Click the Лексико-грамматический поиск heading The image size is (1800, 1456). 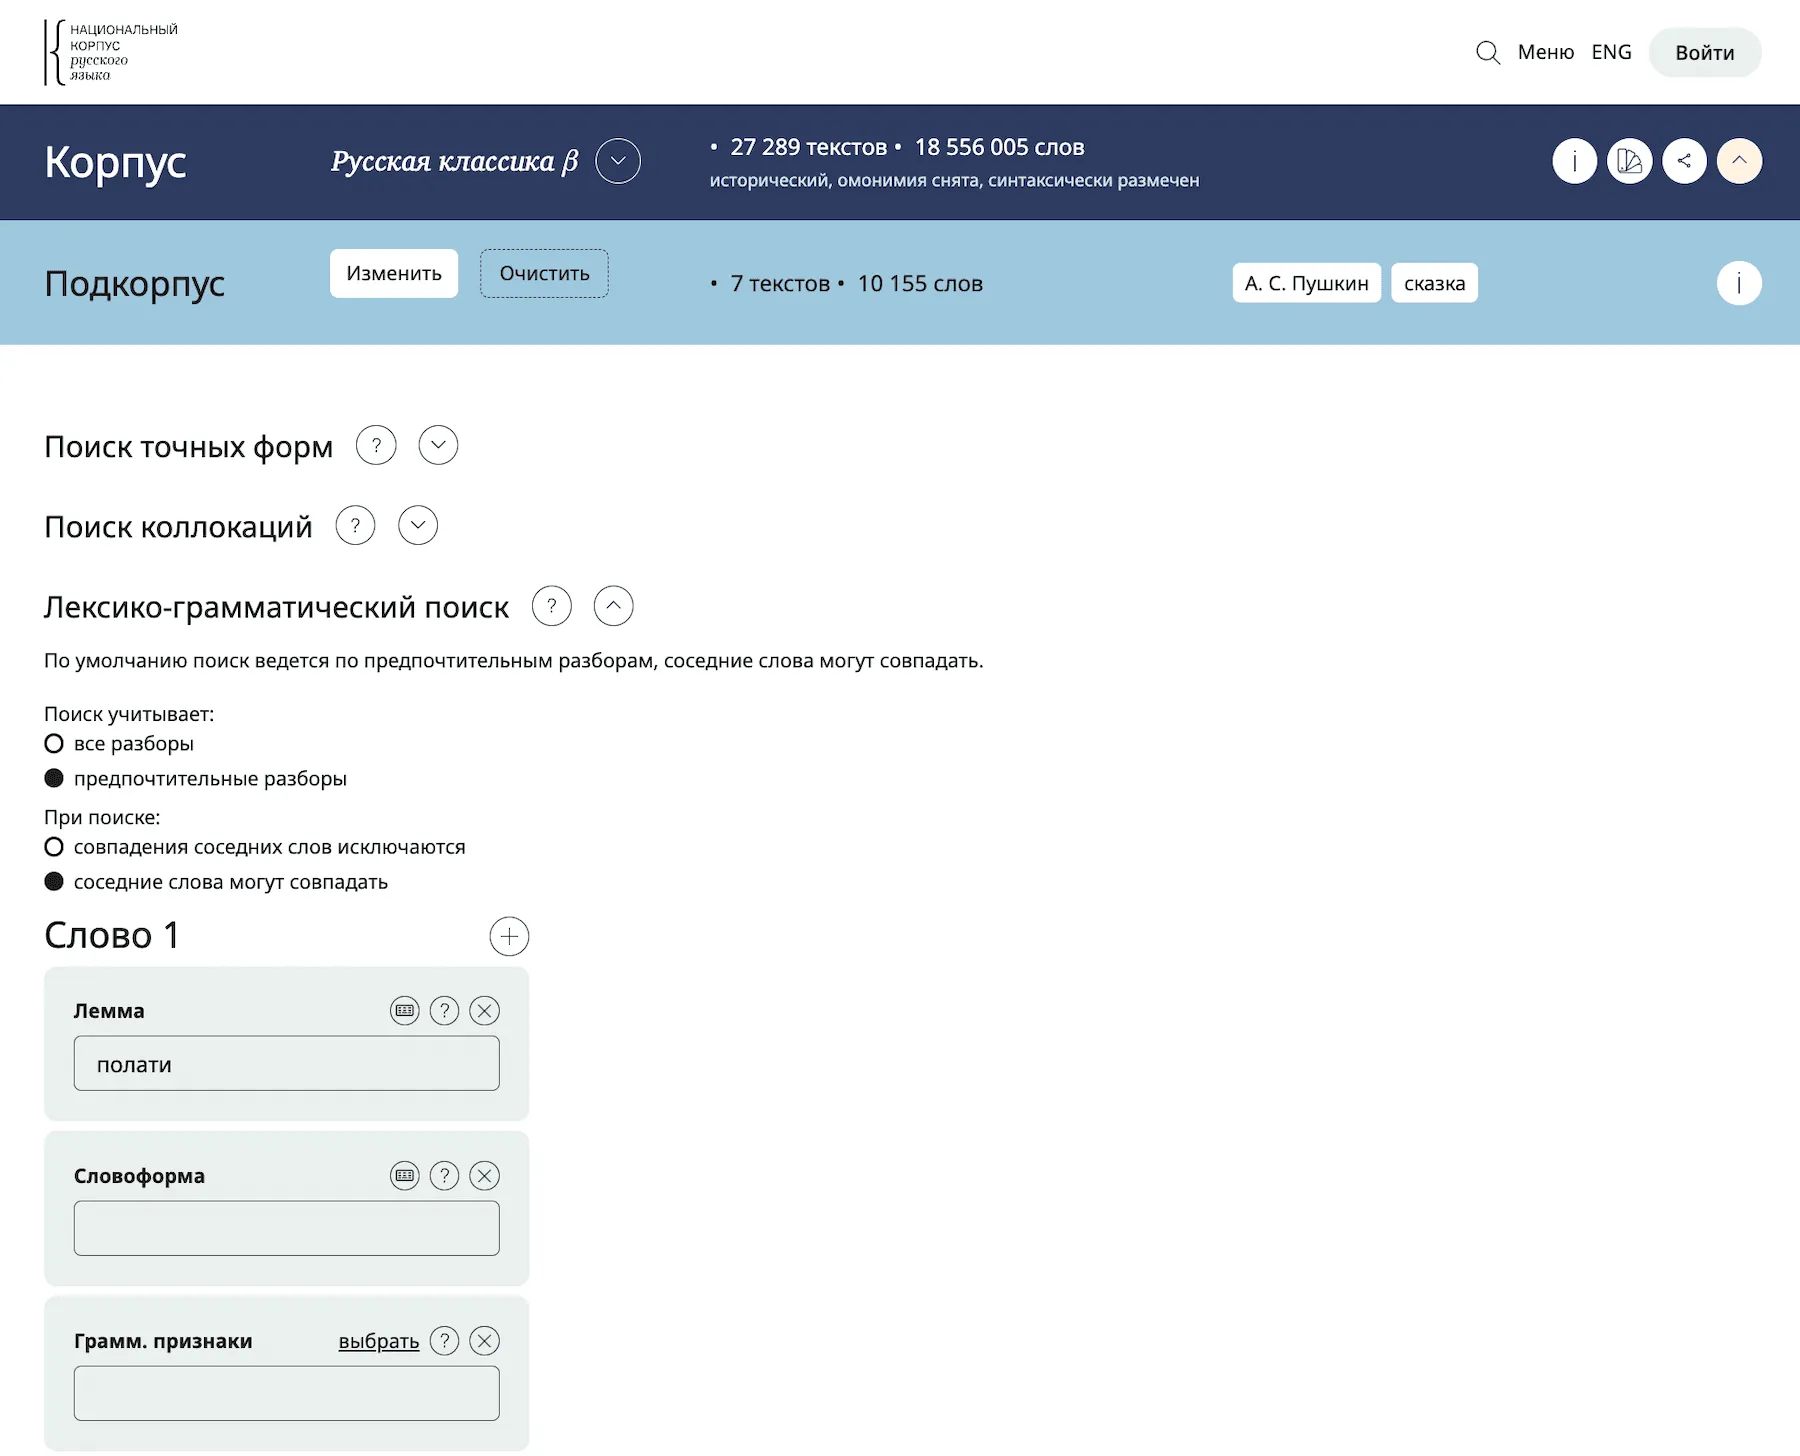(x=276, y=607)
